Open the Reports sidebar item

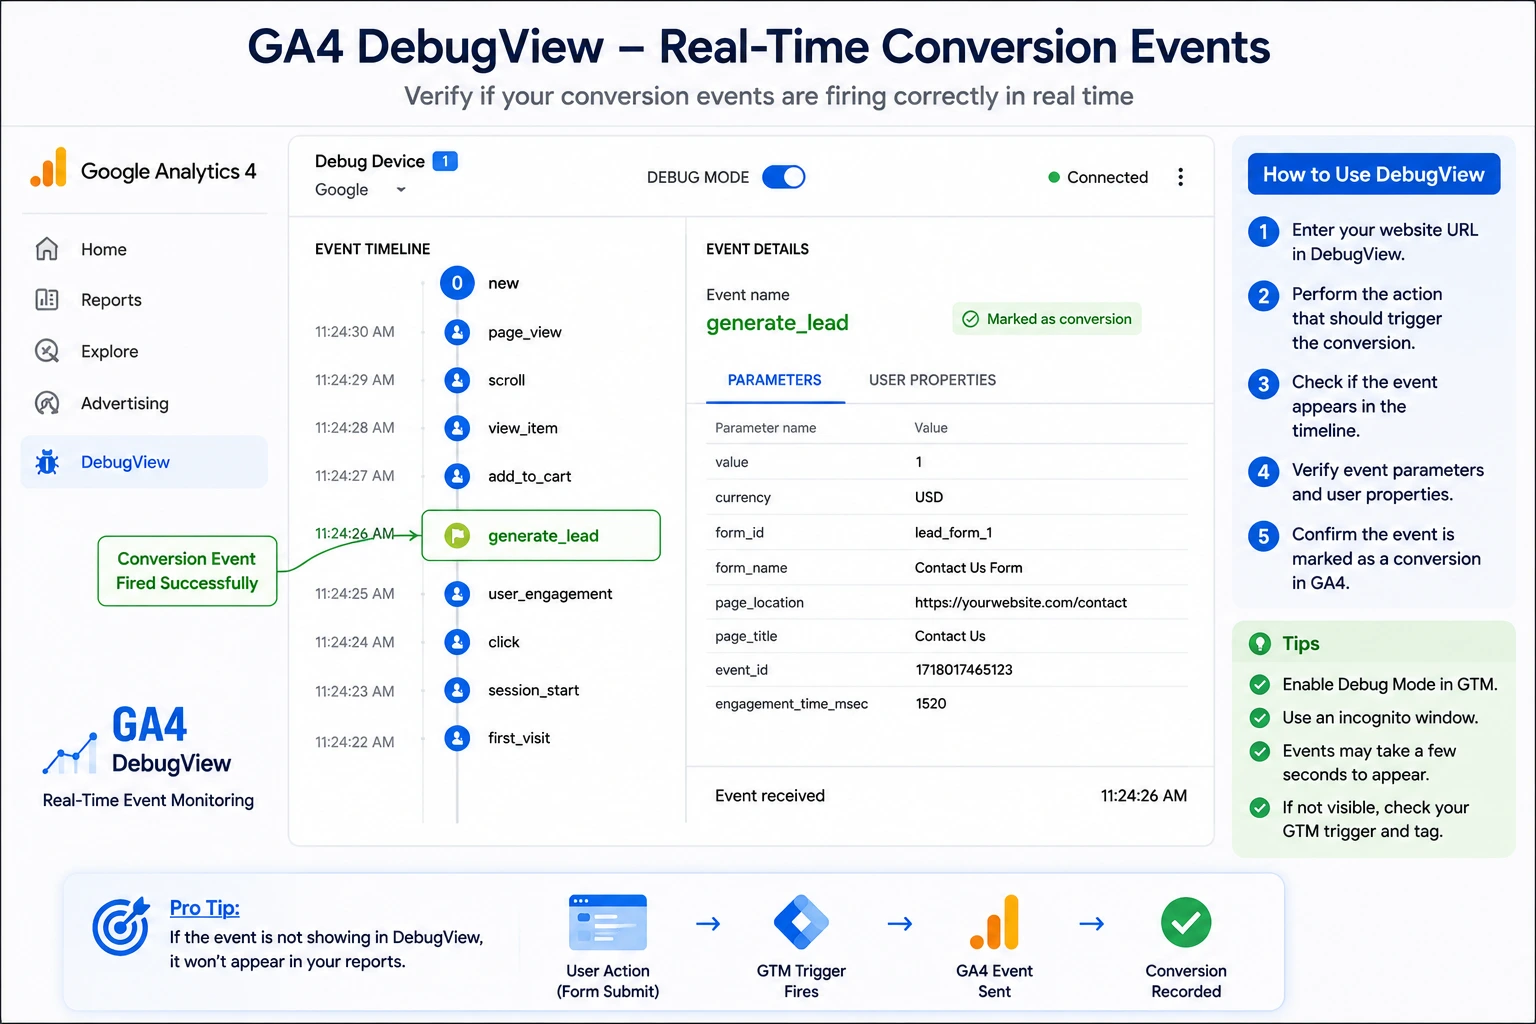point(144,300)
